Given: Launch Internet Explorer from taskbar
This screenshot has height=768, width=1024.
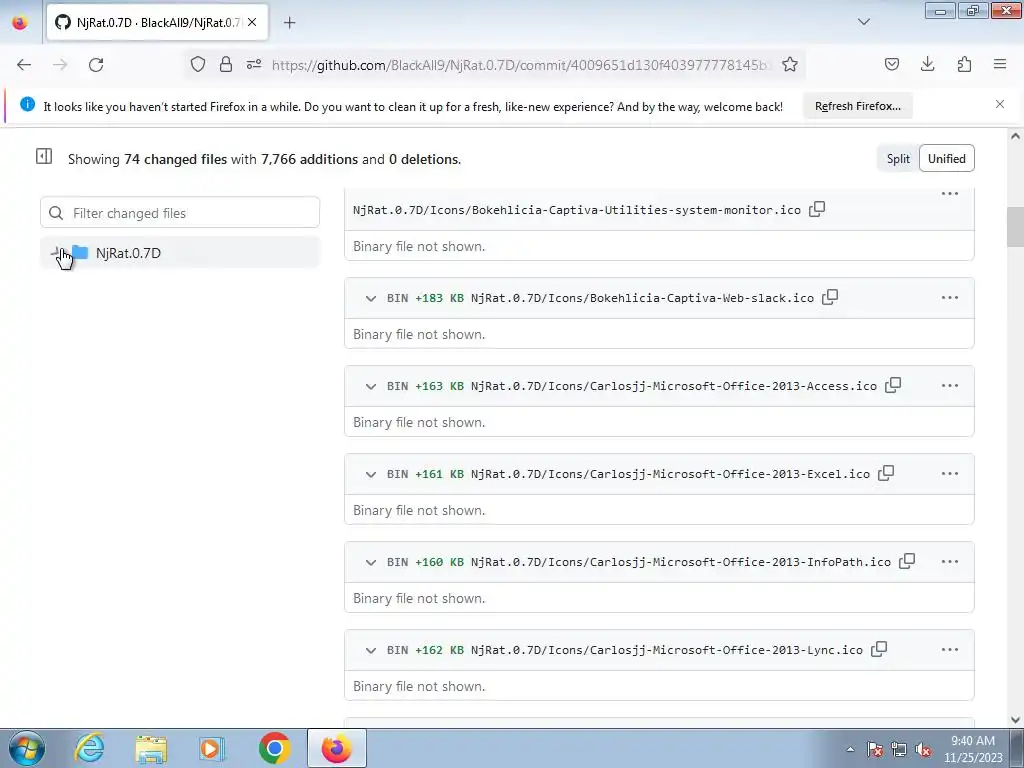Looking at the screenshot, I should [89, 748].
